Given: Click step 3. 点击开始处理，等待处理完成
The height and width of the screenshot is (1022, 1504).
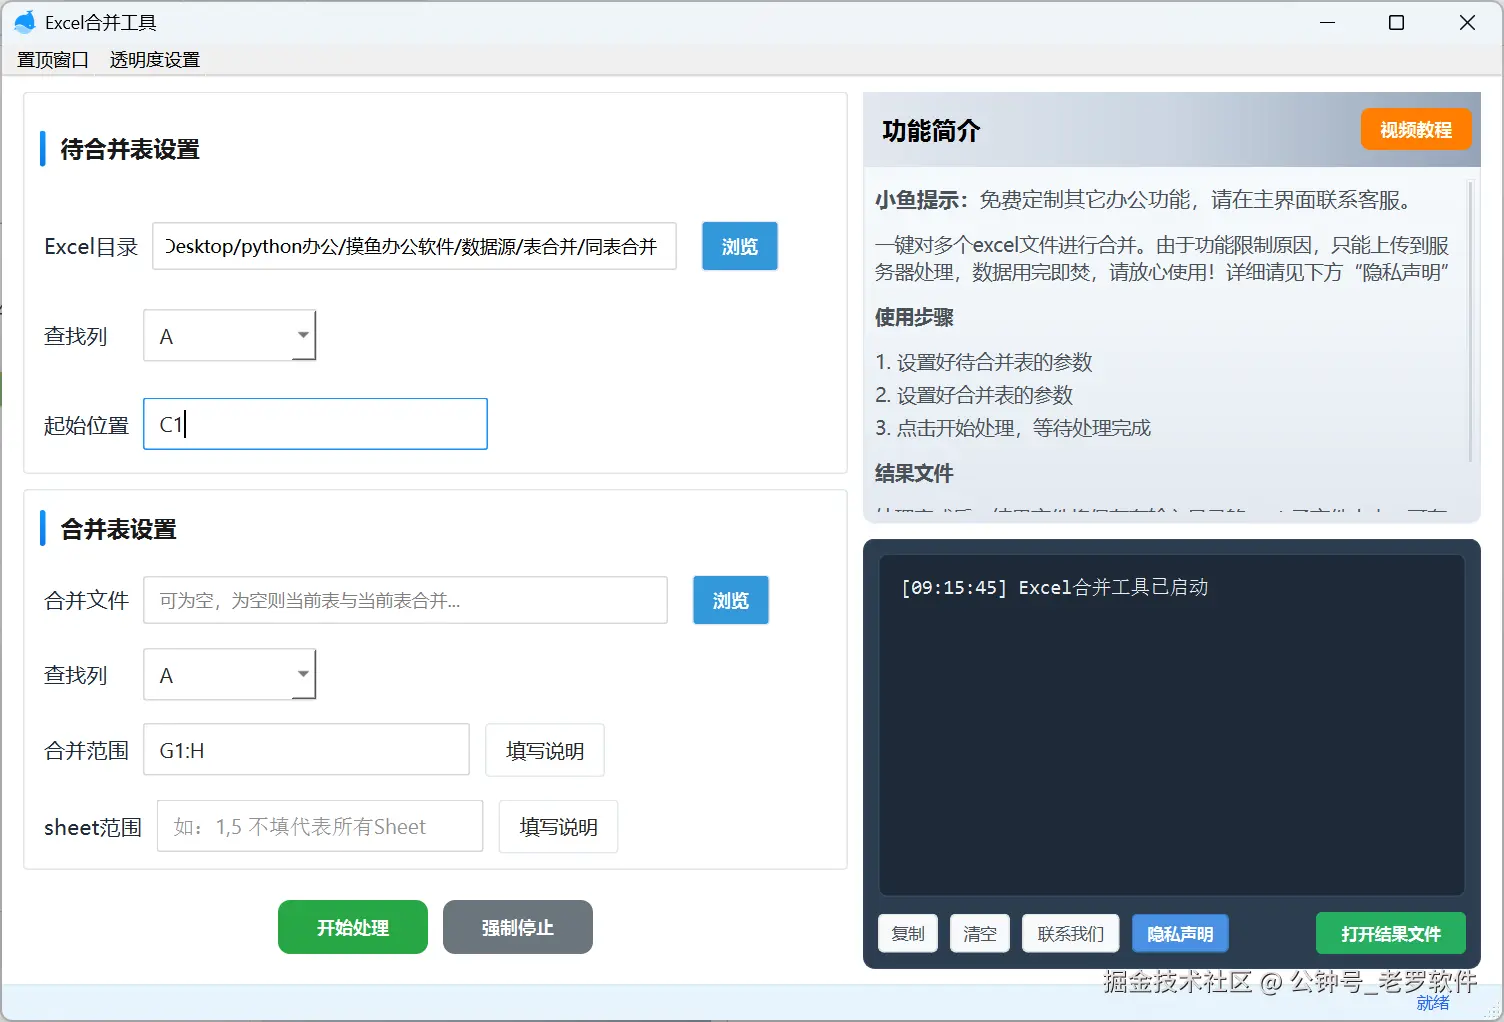Looking at the screenshot, I should pos(1013,428).
